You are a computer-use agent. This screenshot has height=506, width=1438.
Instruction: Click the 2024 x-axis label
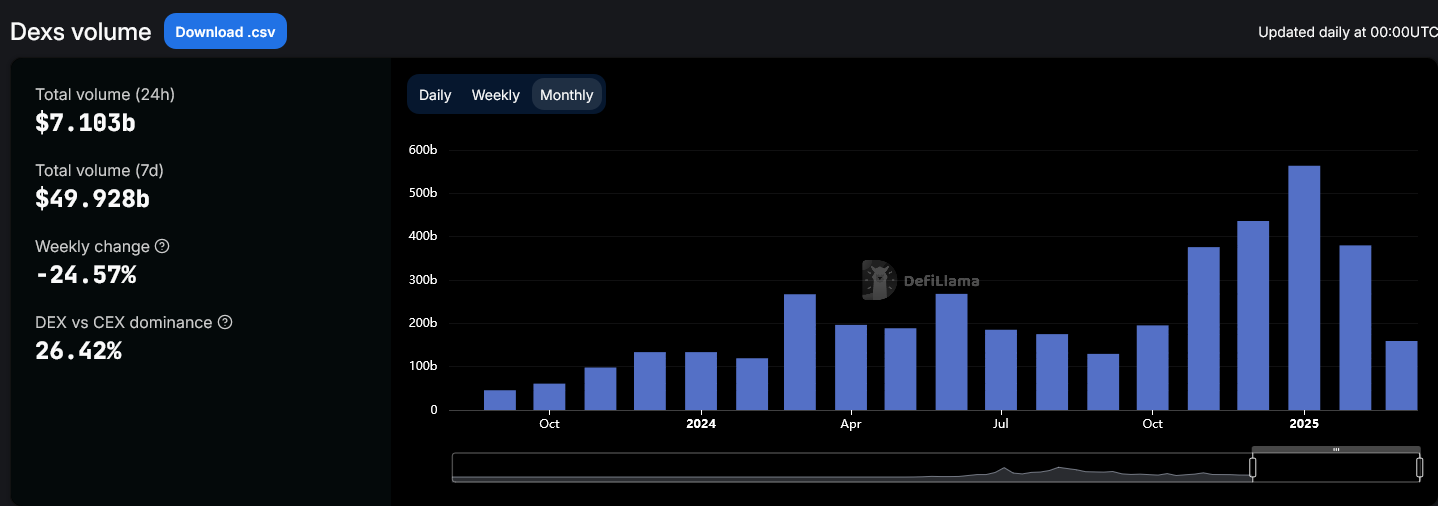[700, 423]
